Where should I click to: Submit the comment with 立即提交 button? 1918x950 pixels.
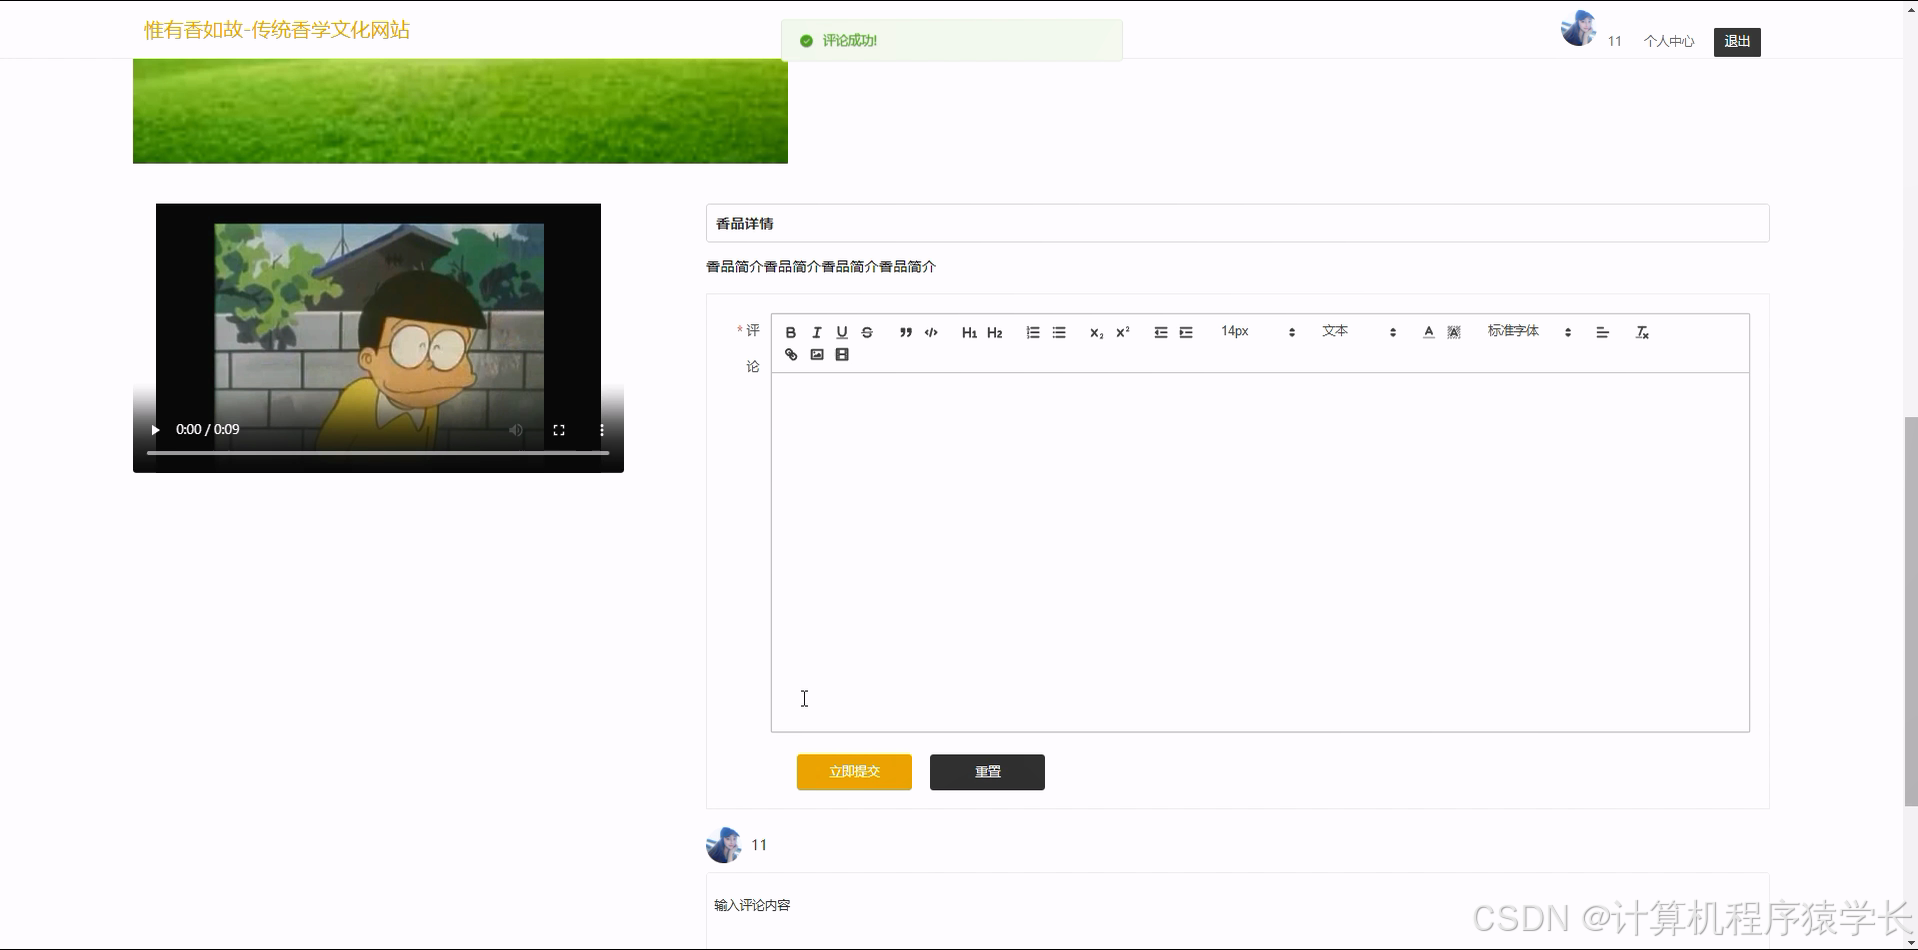(x=853, y=771)
